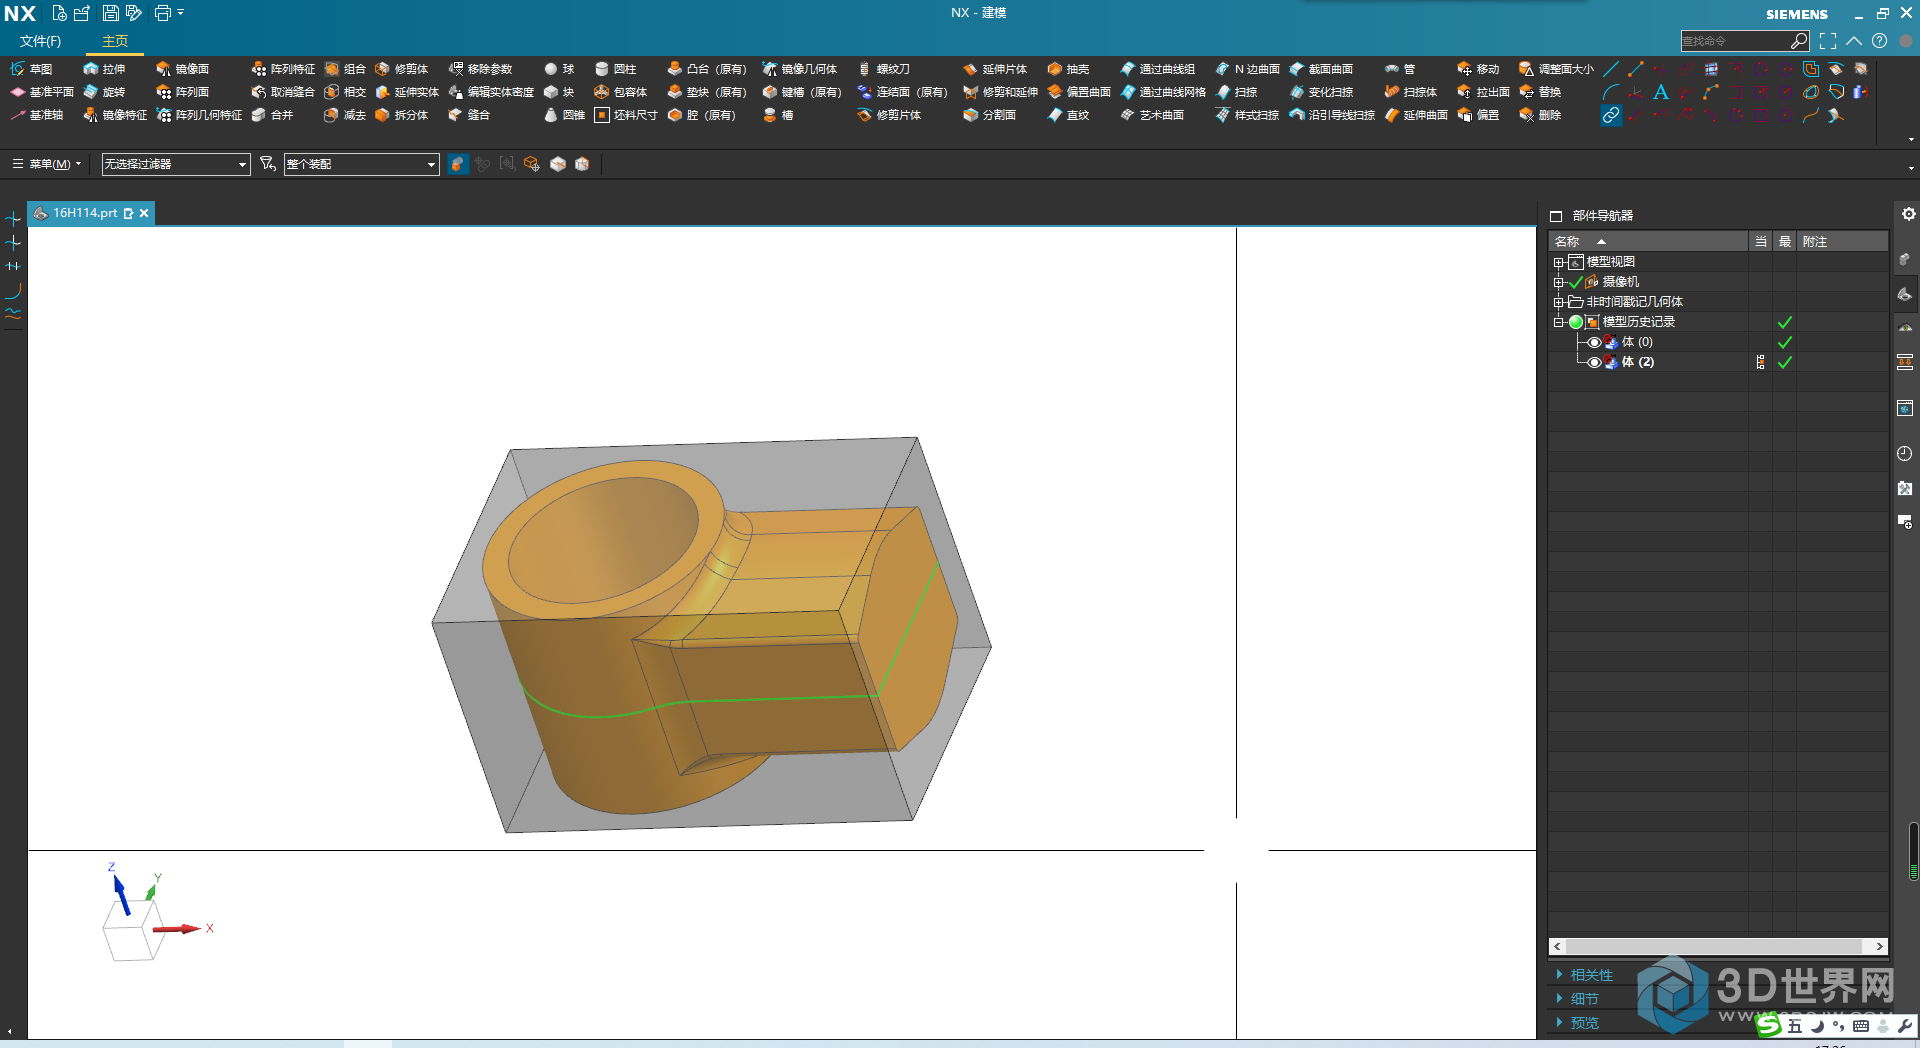The width and height of the screenshot is (1920, 1048).
Task: Switch to the 主页 ribbon tab
Action: [x=115, y=41]
